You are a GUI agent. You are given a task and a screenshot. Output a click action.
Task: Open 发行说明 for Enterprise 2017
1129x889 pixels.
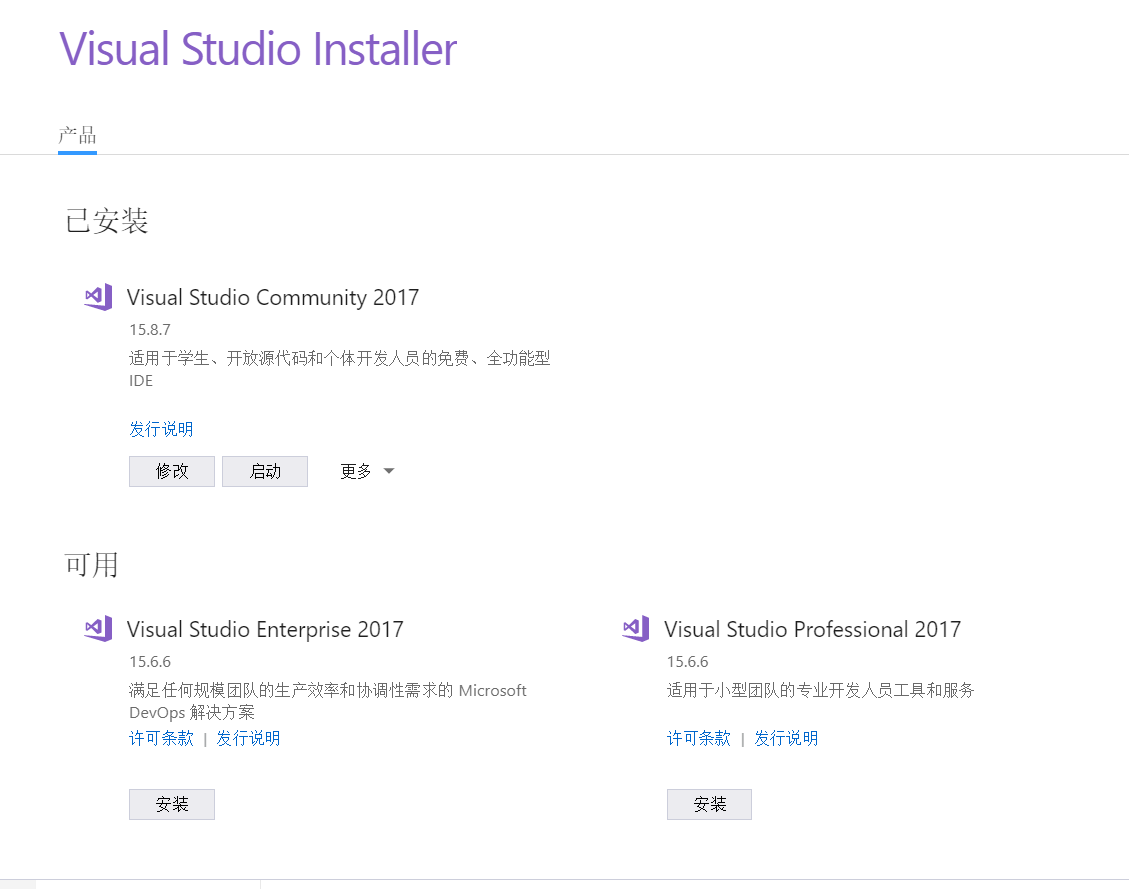click(x=248, y=738)
